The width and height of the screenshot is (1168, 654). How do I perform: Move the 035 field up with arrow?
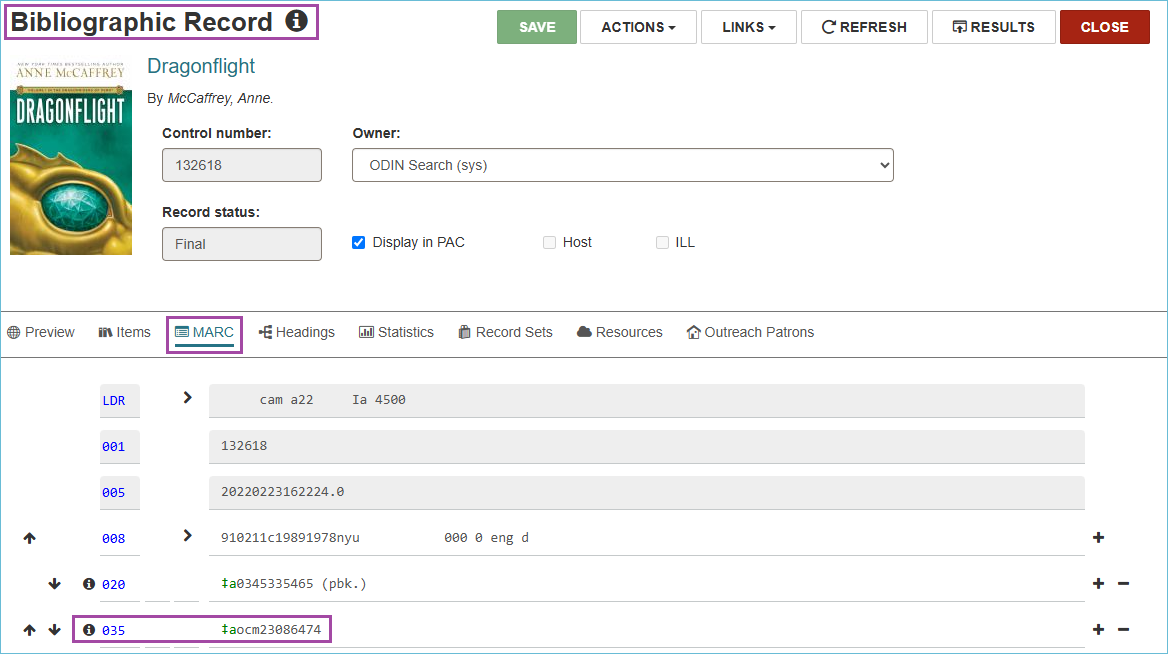point(29,630)
